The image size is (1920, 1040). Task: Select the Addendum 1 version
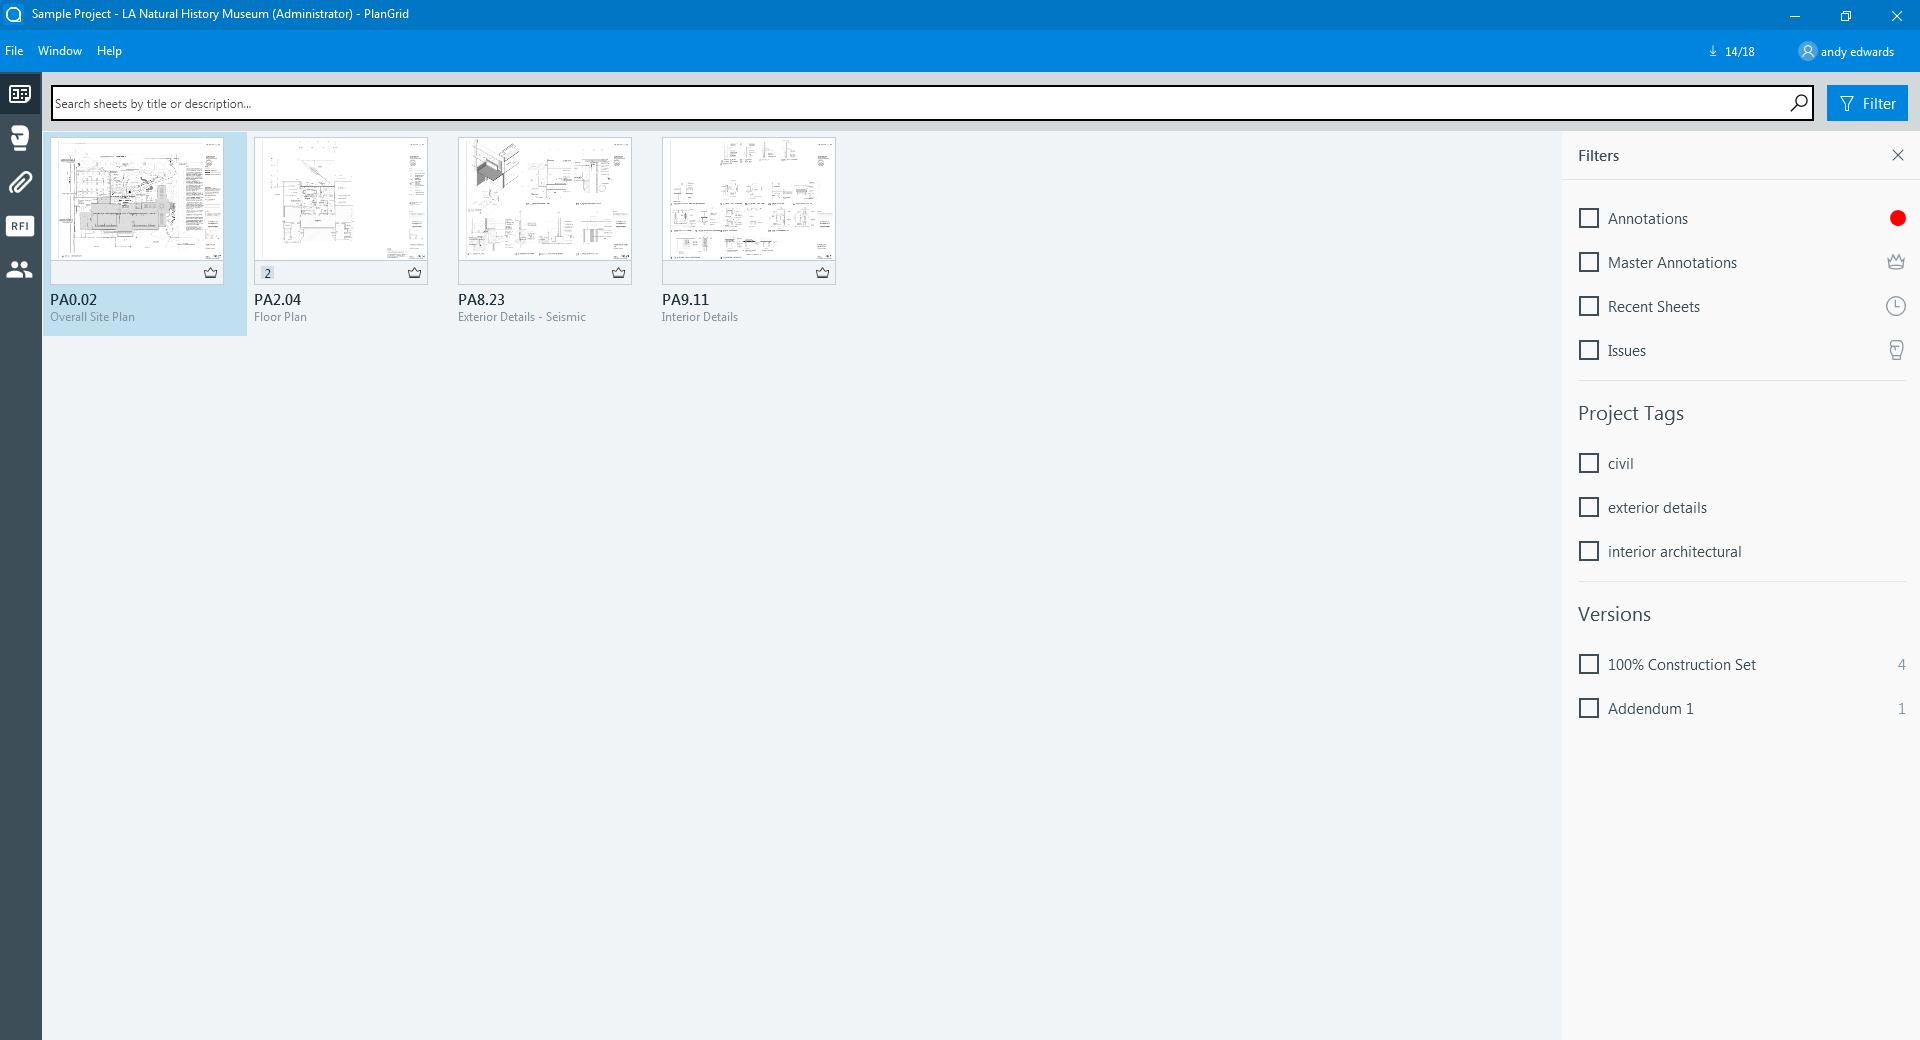pyautogui.click(x=1588, y=708)
